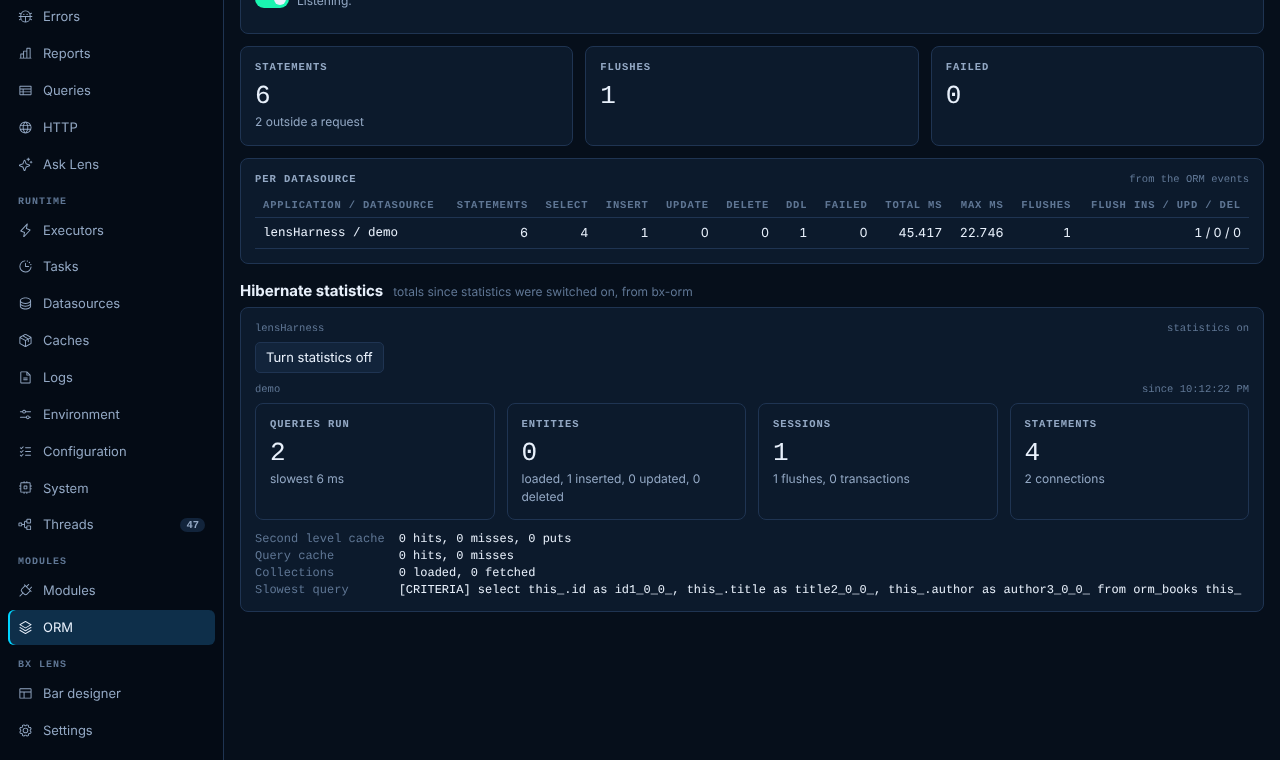Click the Collections loaded value
The image size is (1280, 760).
pos(467,573)
